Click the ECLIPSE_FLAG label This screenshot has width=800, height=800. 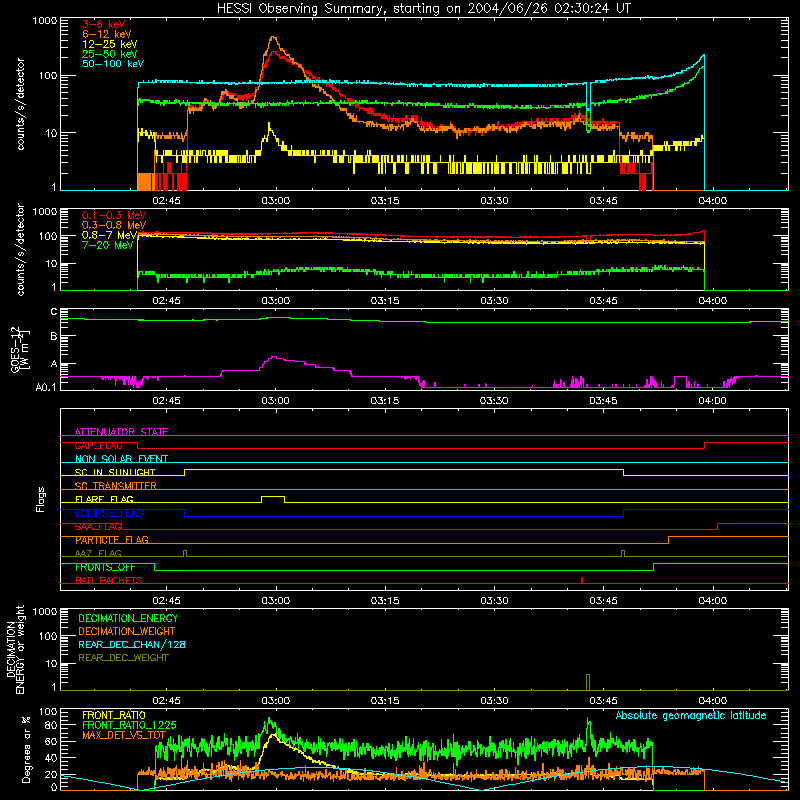109,513
